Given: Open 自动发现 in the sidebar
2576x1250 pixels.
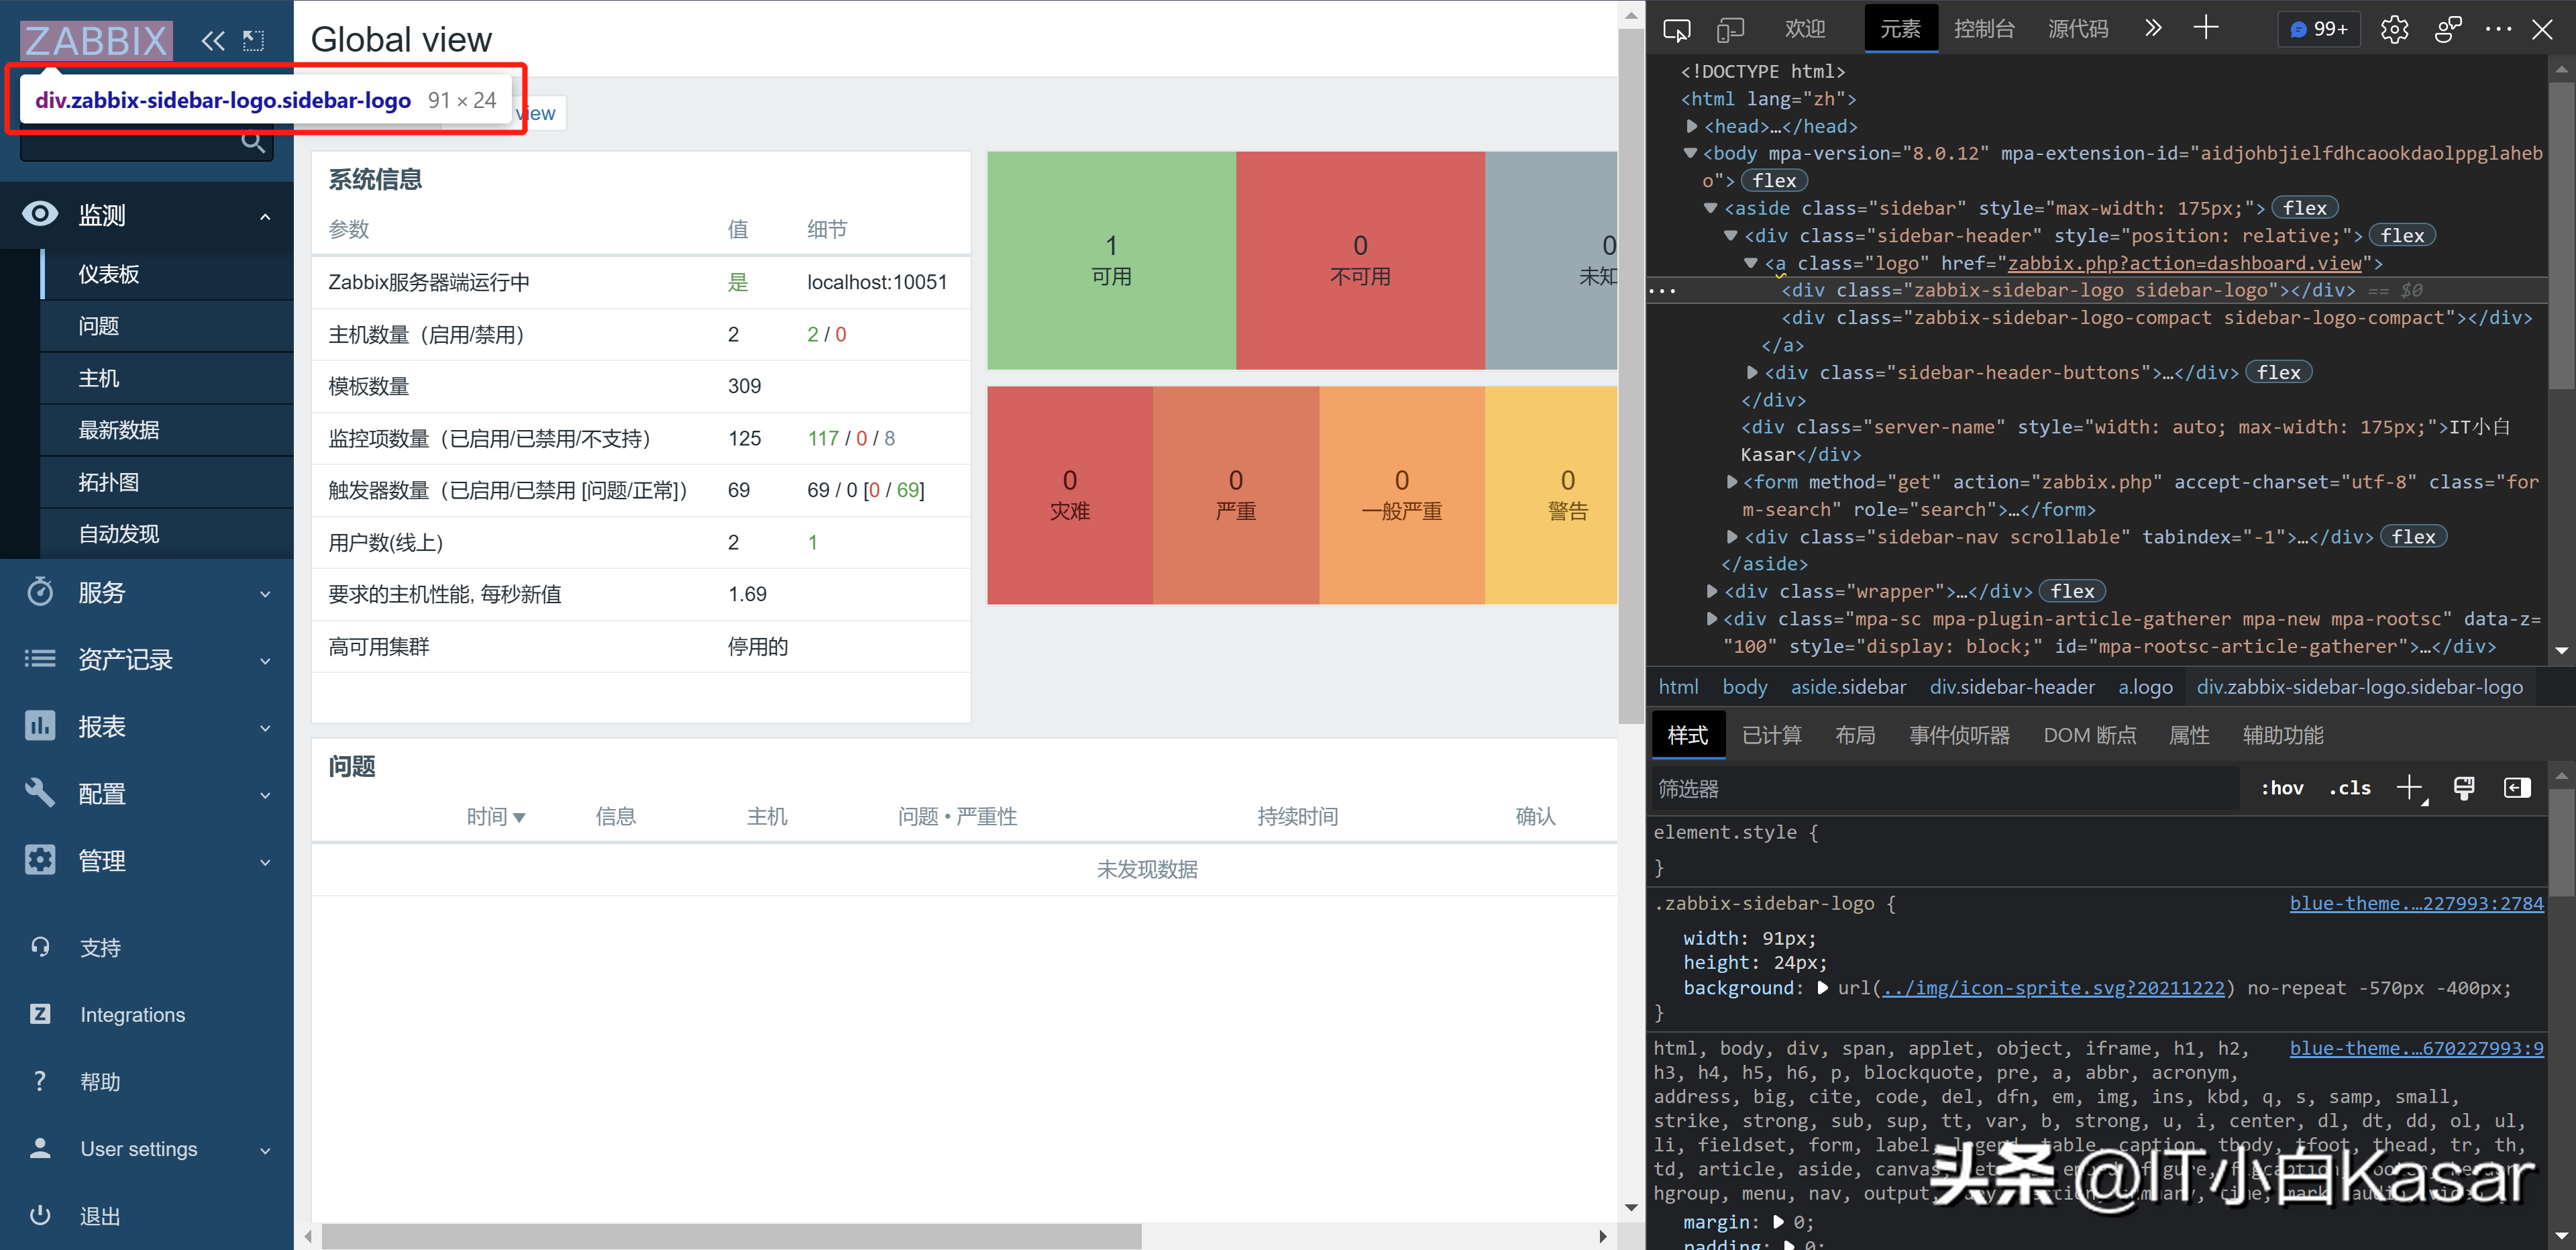Looking at the screenshot, I should (167, 534).
